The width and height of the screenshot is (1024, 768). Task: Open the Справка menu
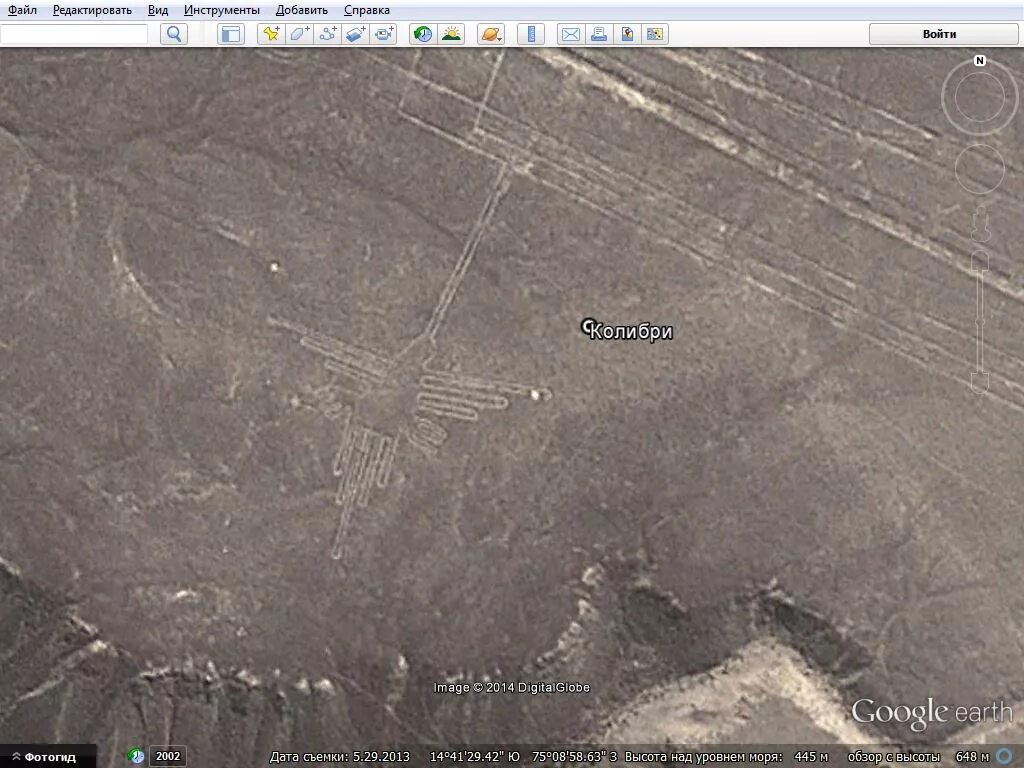click(x=366, y=10)
